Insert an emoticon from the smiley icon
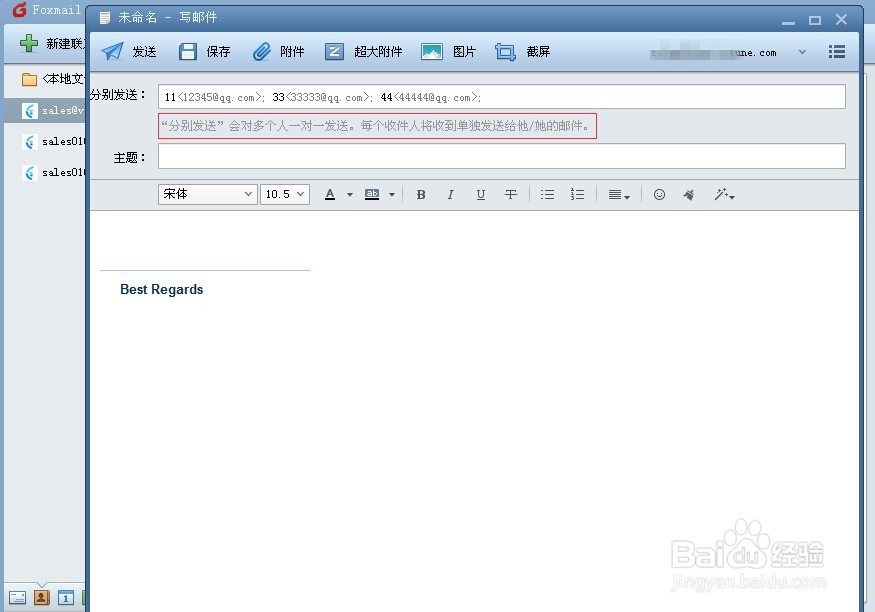Image resolution: width=875 pixels, height=612 pixels. pyautogui.click(x=659, y=194)
